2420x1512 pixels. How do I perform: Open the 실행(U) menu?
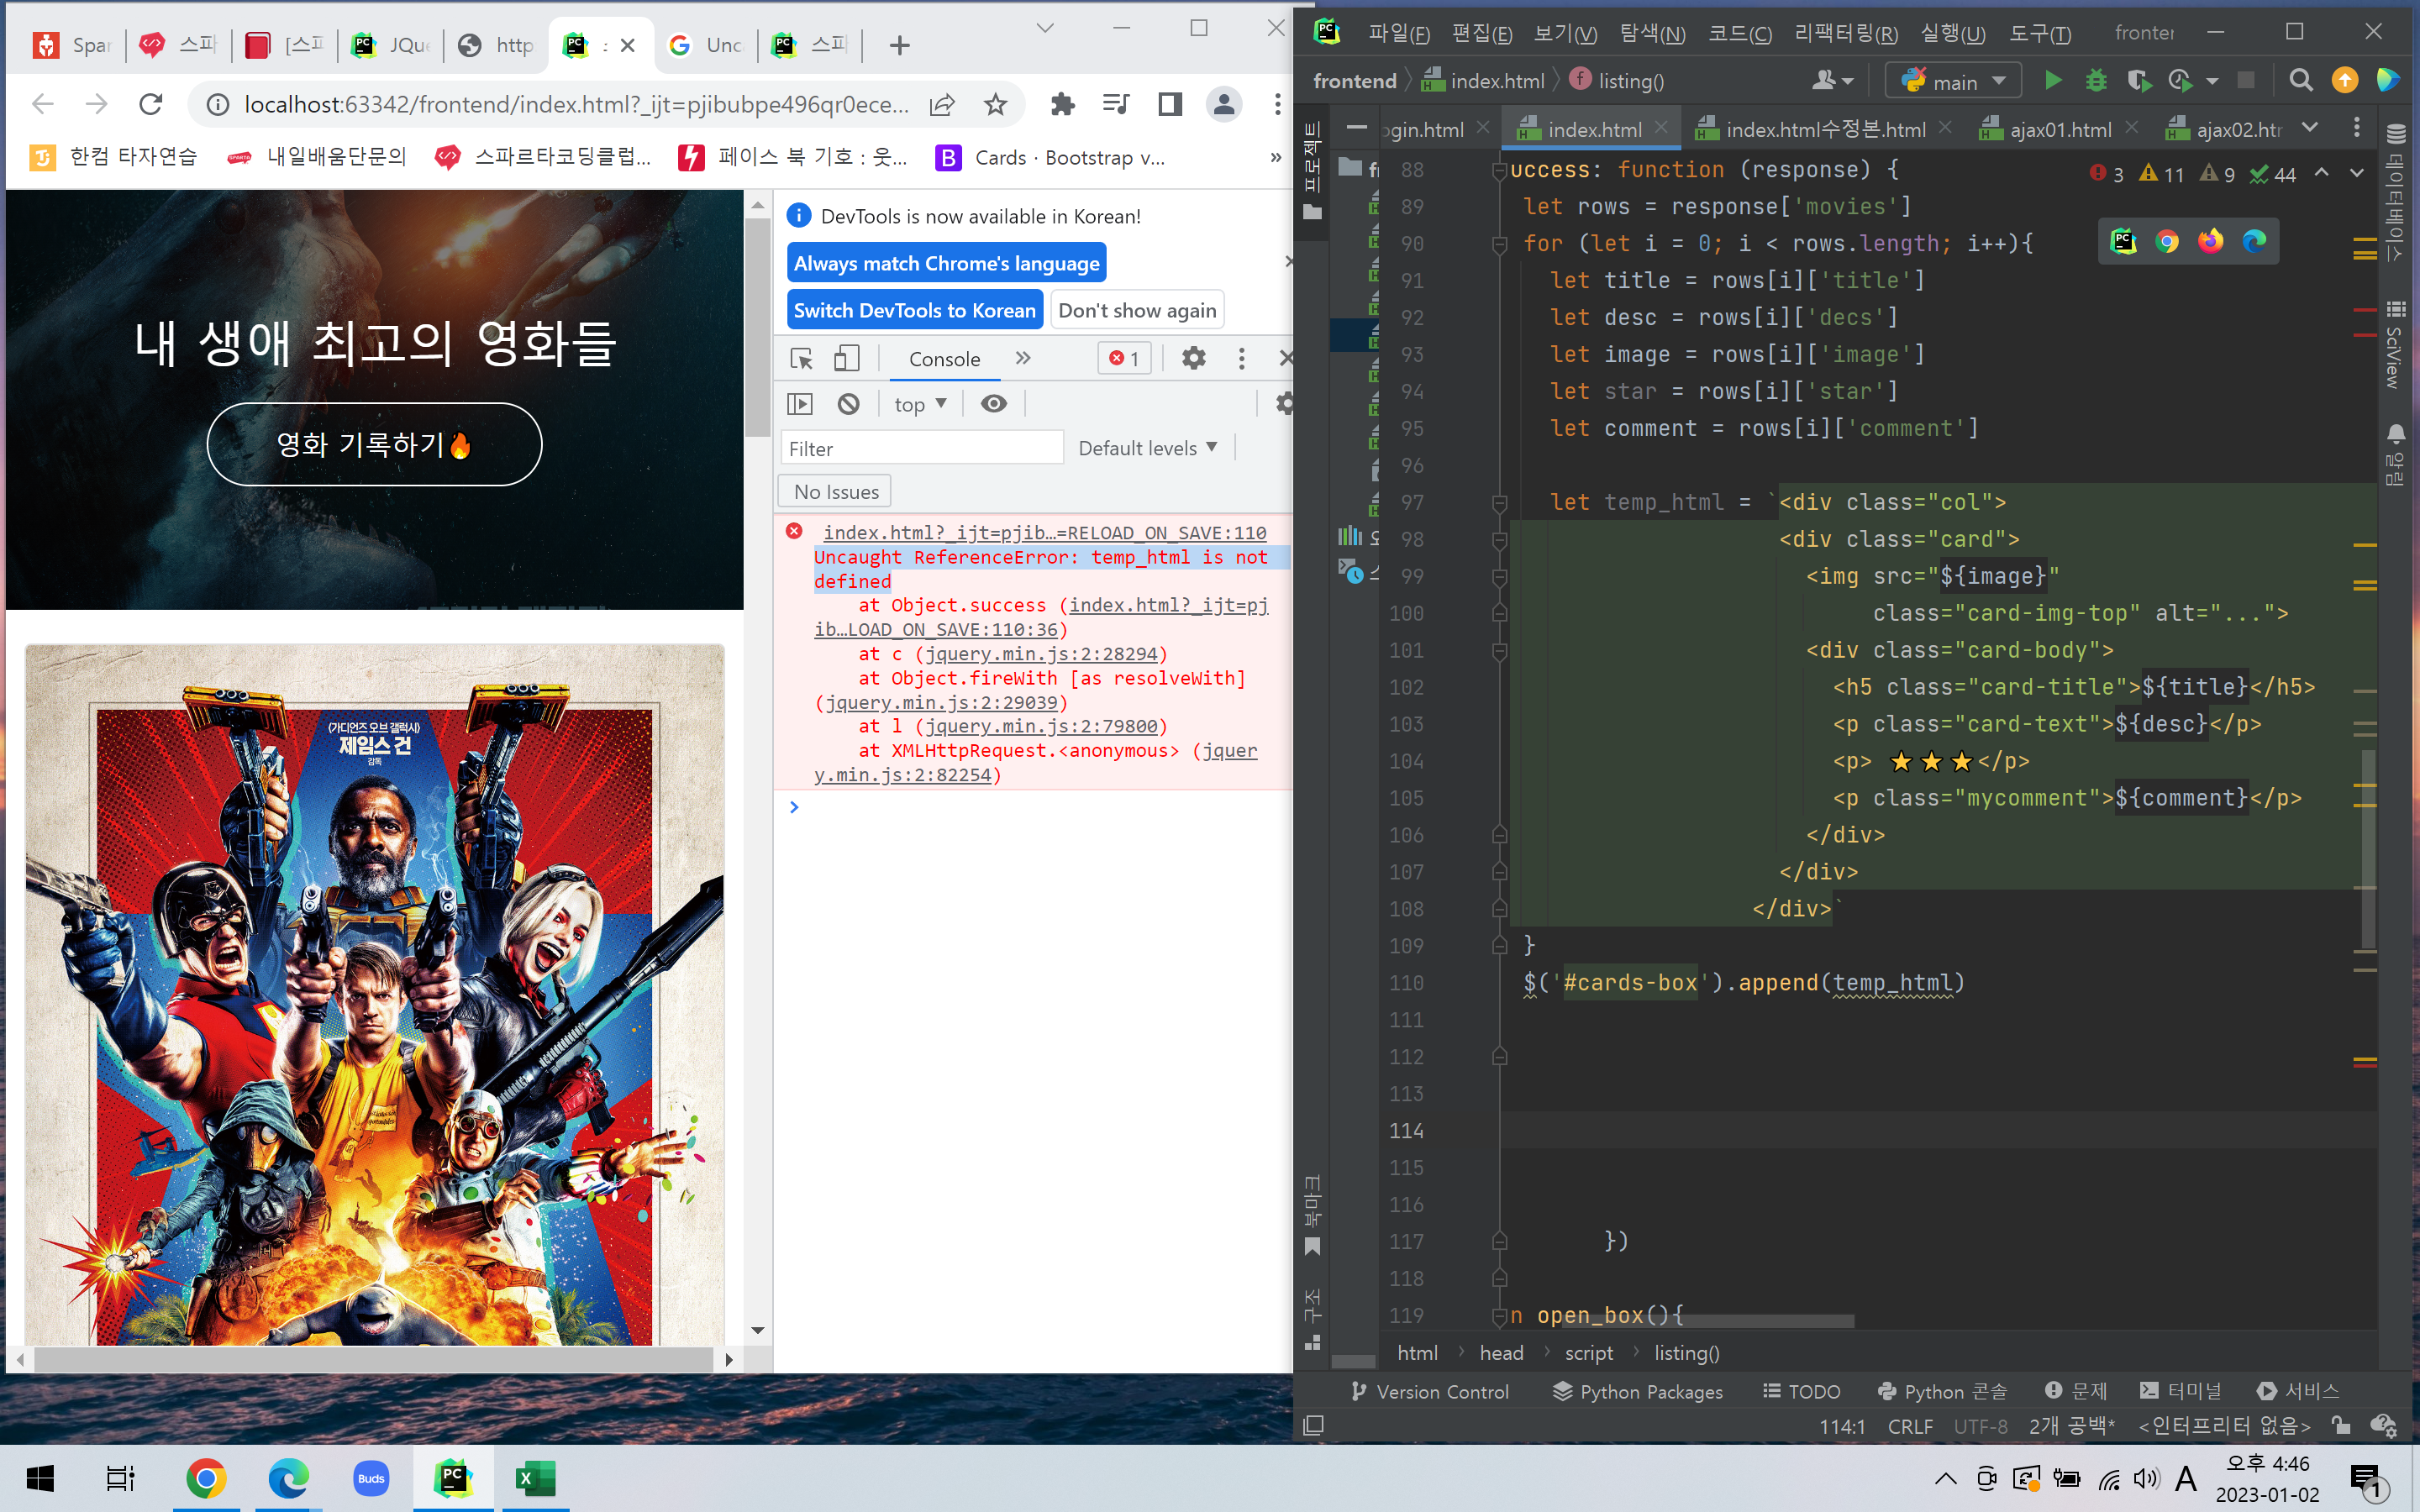tap(1952, 33)
